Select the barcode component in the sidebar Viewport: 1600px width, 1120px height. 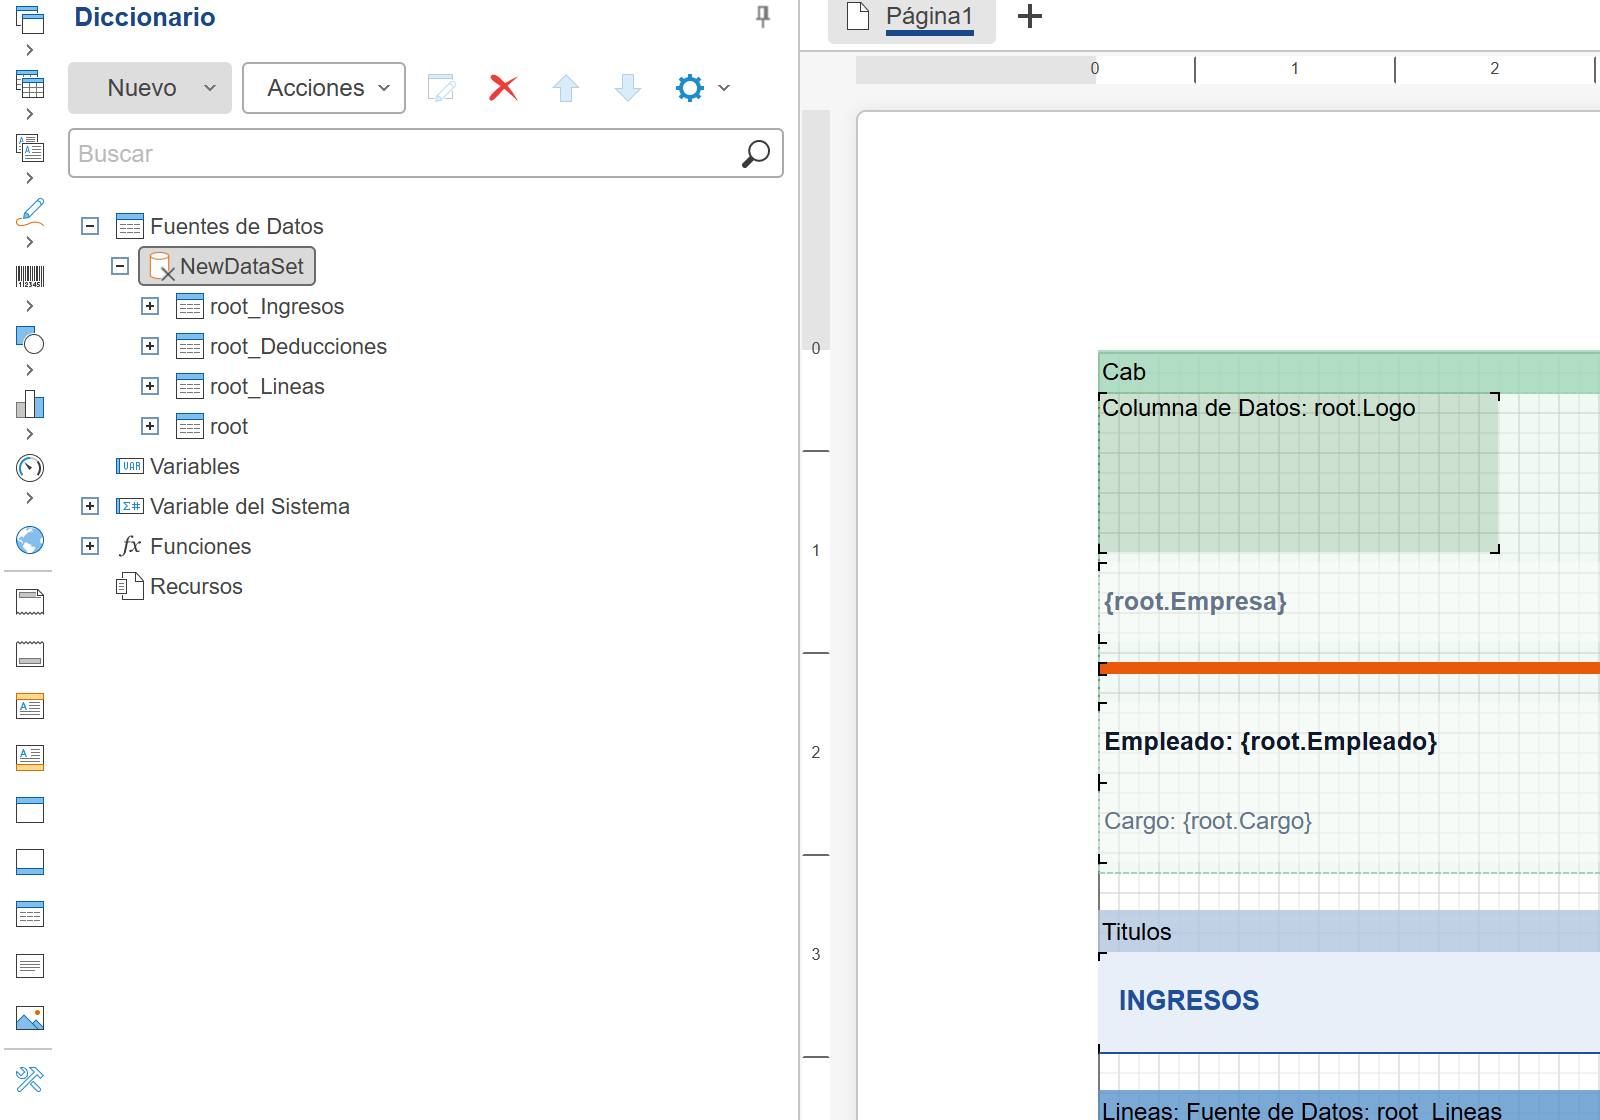point(30,276)
